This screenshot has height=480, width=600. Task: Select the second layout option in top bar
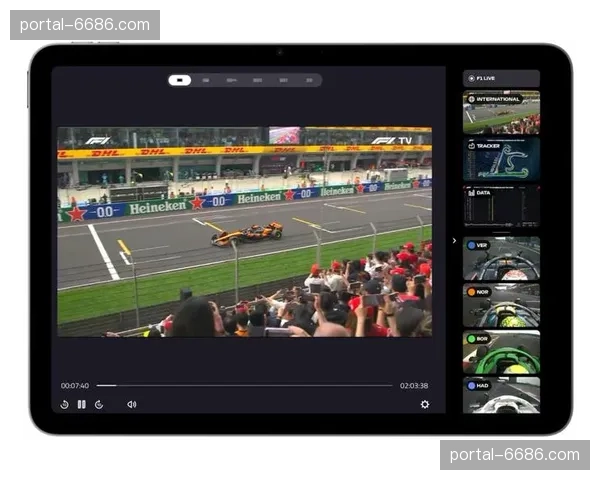(x=205, y=80)
